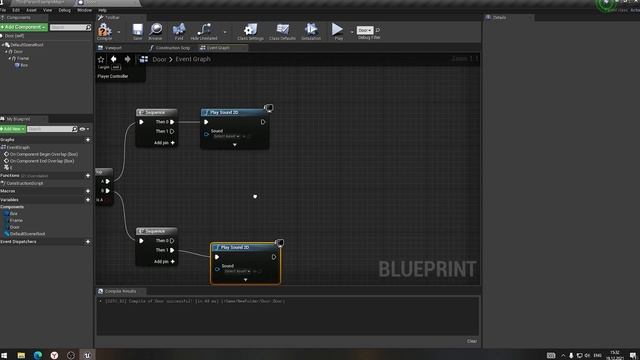This screenshot has height=360, width=640.
Task: Clear the compiler results with Clear
Action: [472, 341]
